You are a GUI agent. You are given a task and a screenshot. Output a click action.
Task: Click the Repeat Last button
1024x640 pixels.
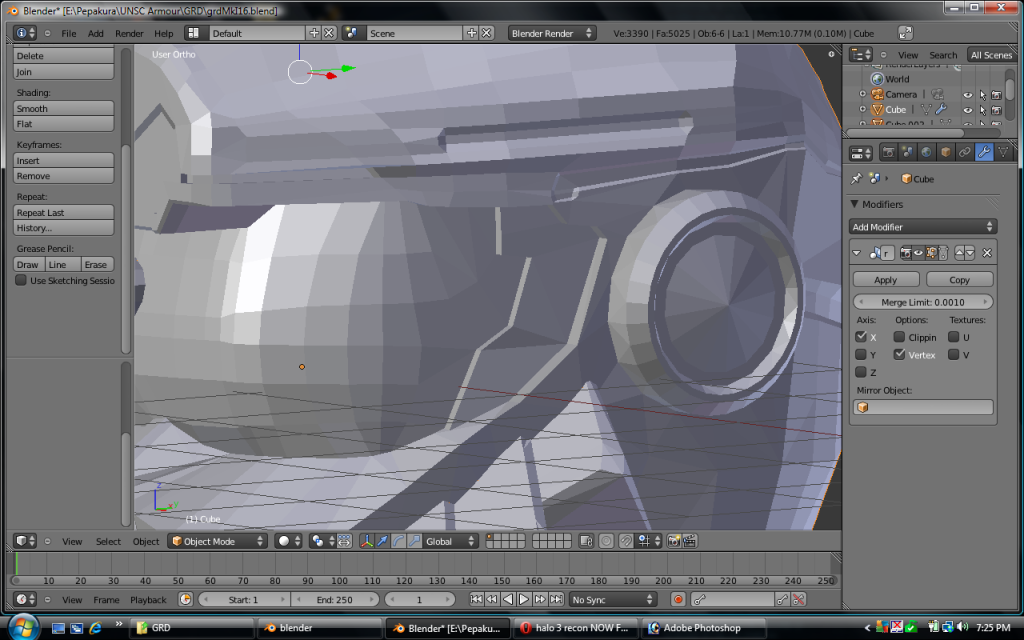[x=63, y=212]
